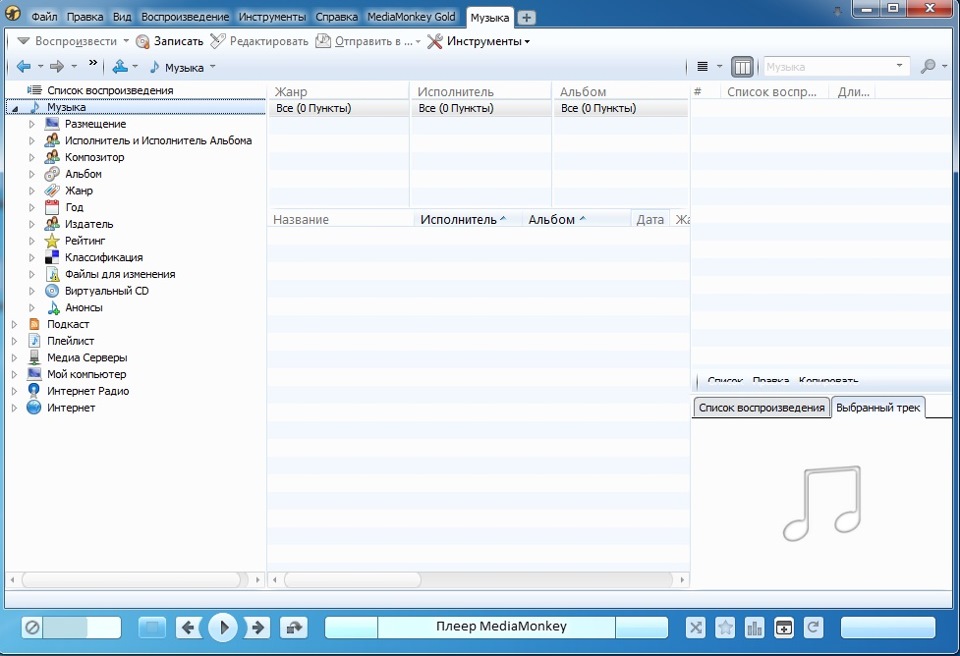Skip to next track in player
This screenshot has height=656, width=960.
coord(257,627)
